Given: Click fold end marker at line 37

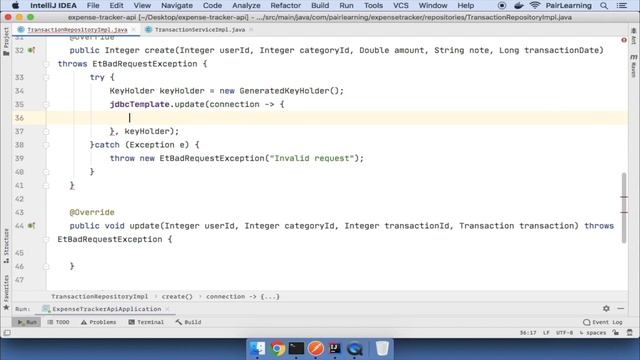Looking at the screenshot, I should (x=46, y=131).
